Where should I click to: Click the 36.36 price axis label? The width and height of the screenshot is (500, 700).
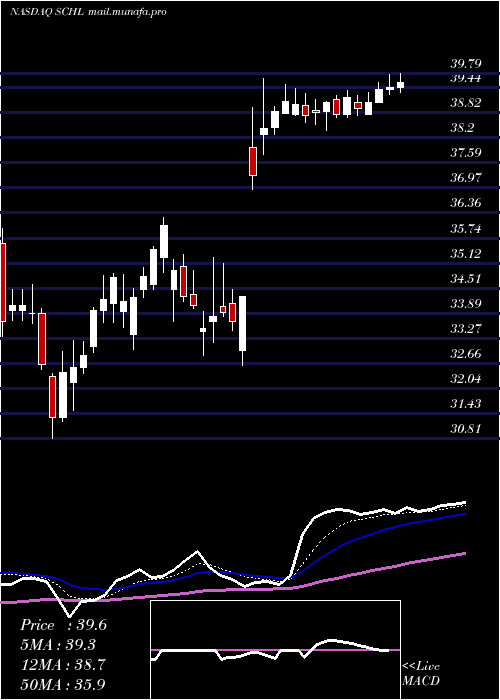pos(465,204)
